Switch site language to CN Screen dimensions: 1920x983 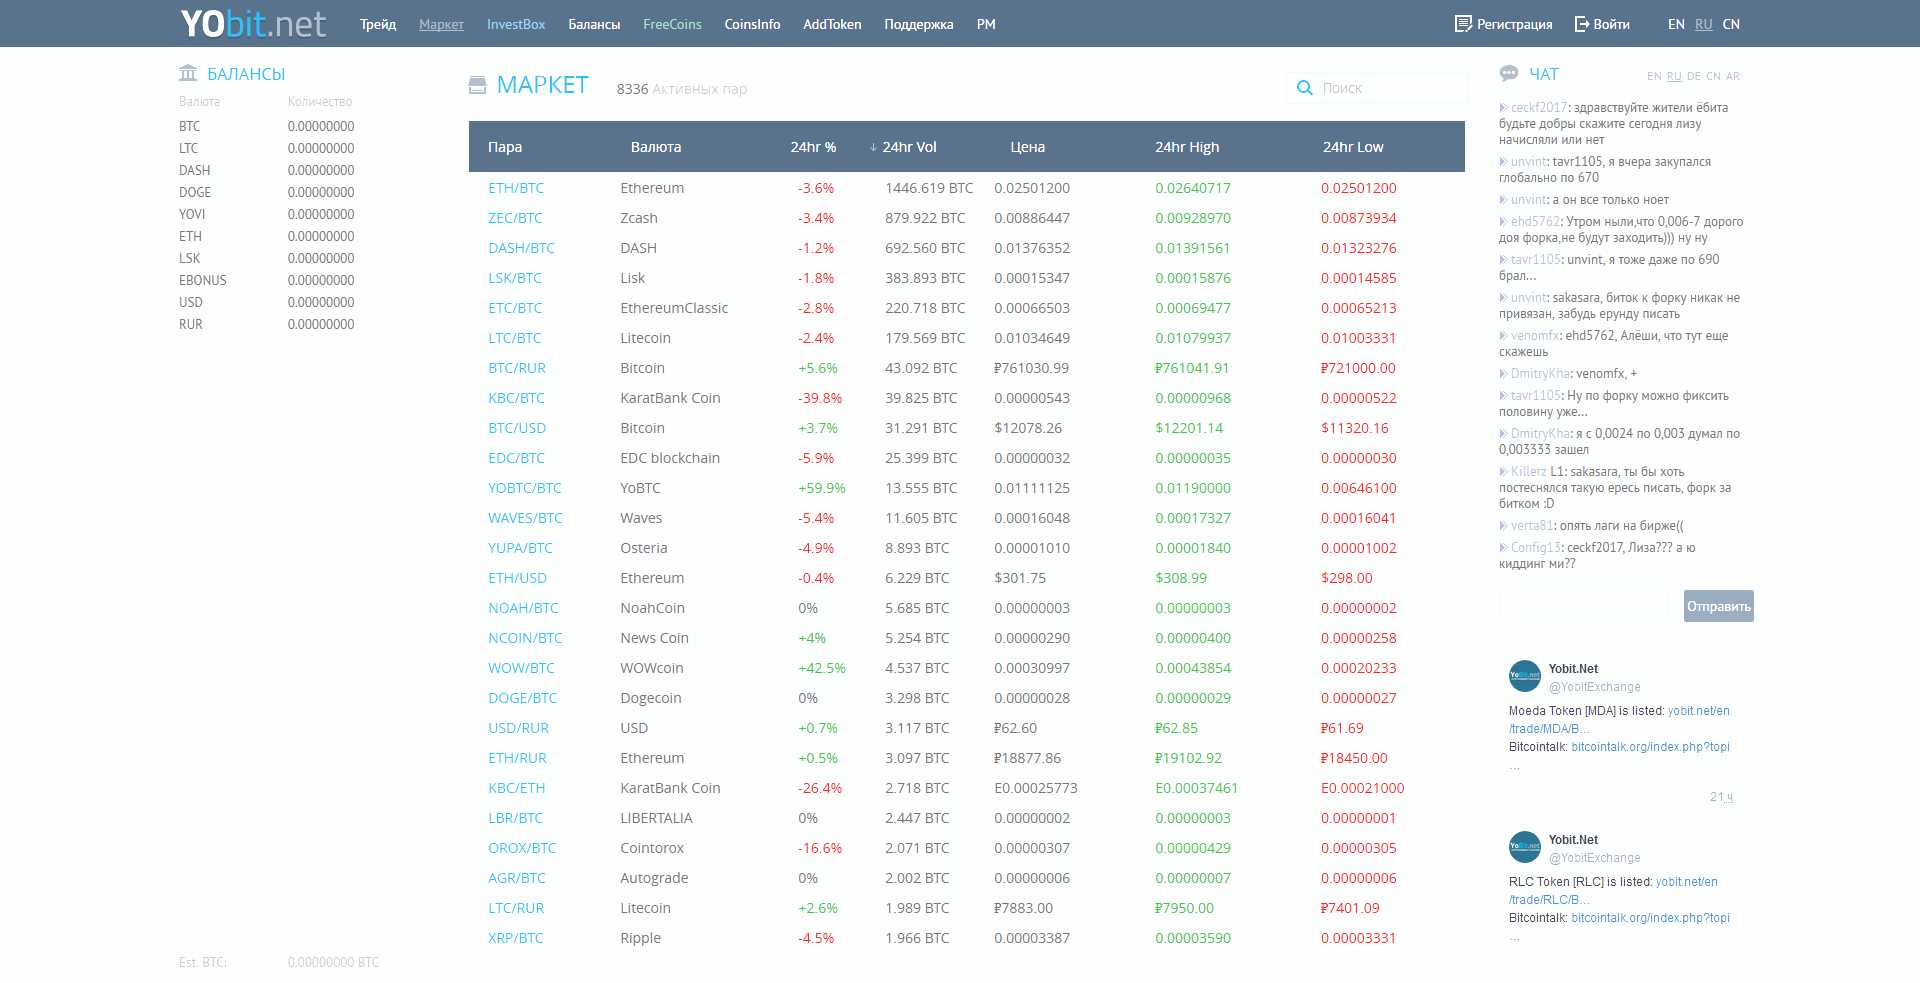tap(1731, 24)
